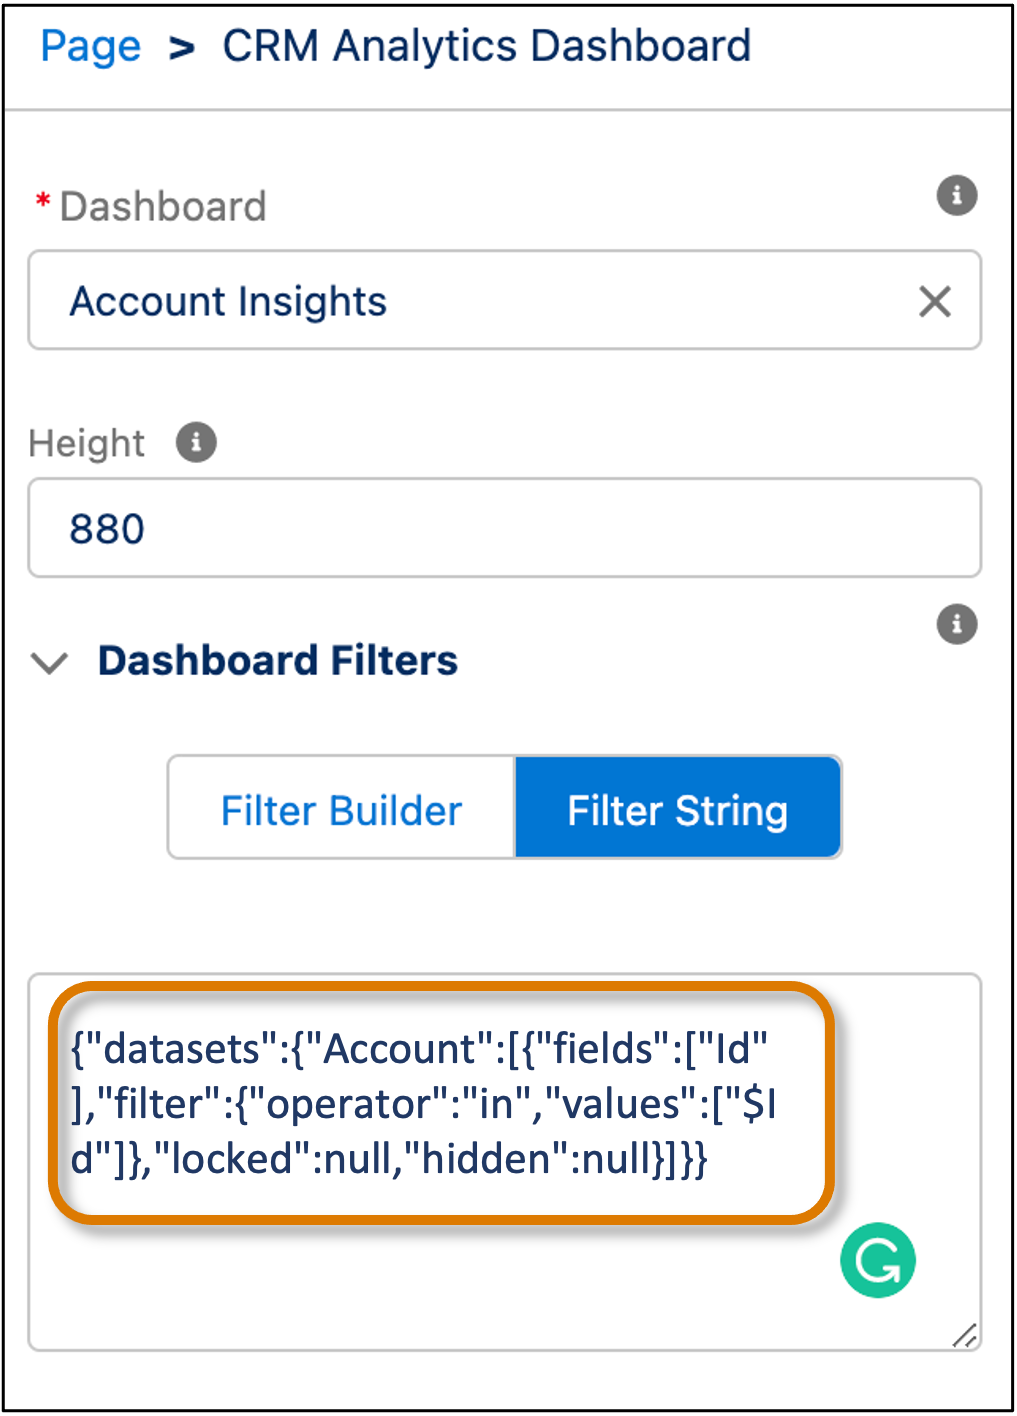Click inside the Height value field
The height and width of the screenshot is (1416, 1017).
pyautogui.click(x=500, y=528)
